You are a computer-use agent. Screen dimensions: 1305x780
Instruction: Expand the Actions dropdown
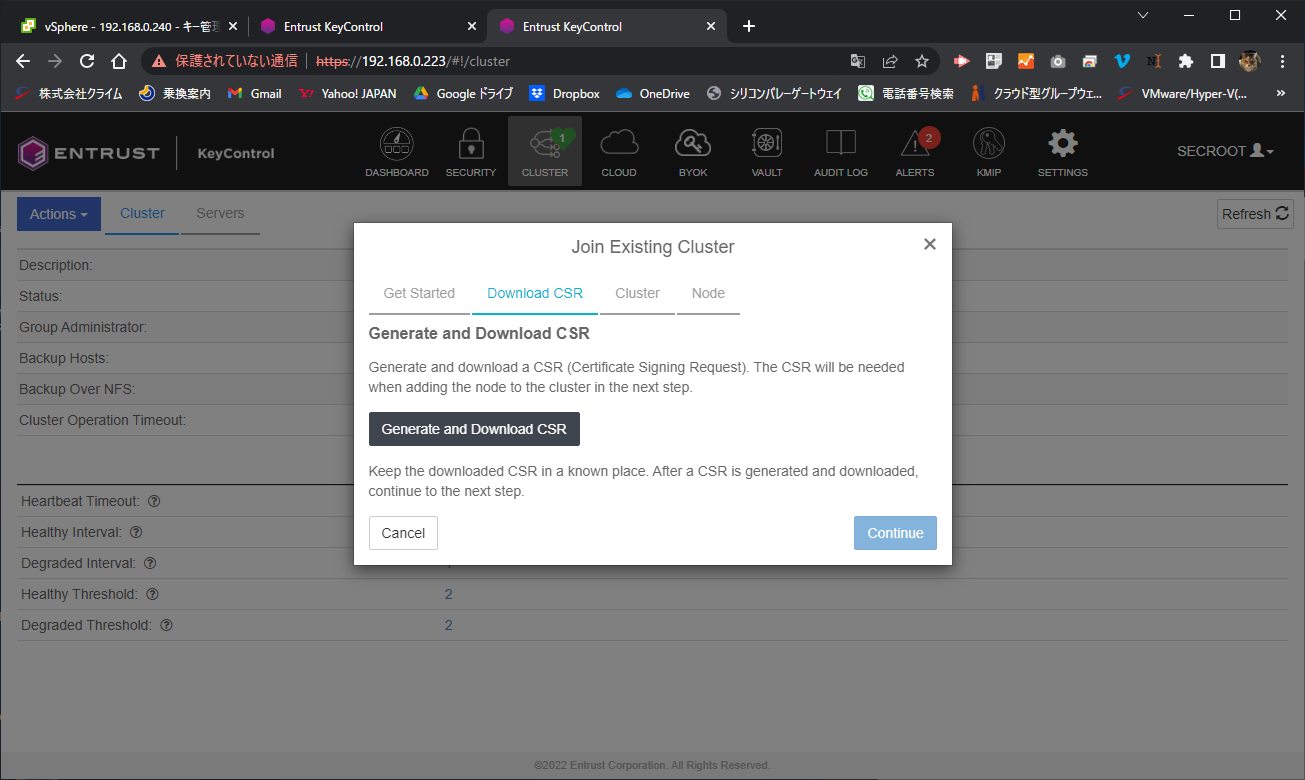point(59,214)
